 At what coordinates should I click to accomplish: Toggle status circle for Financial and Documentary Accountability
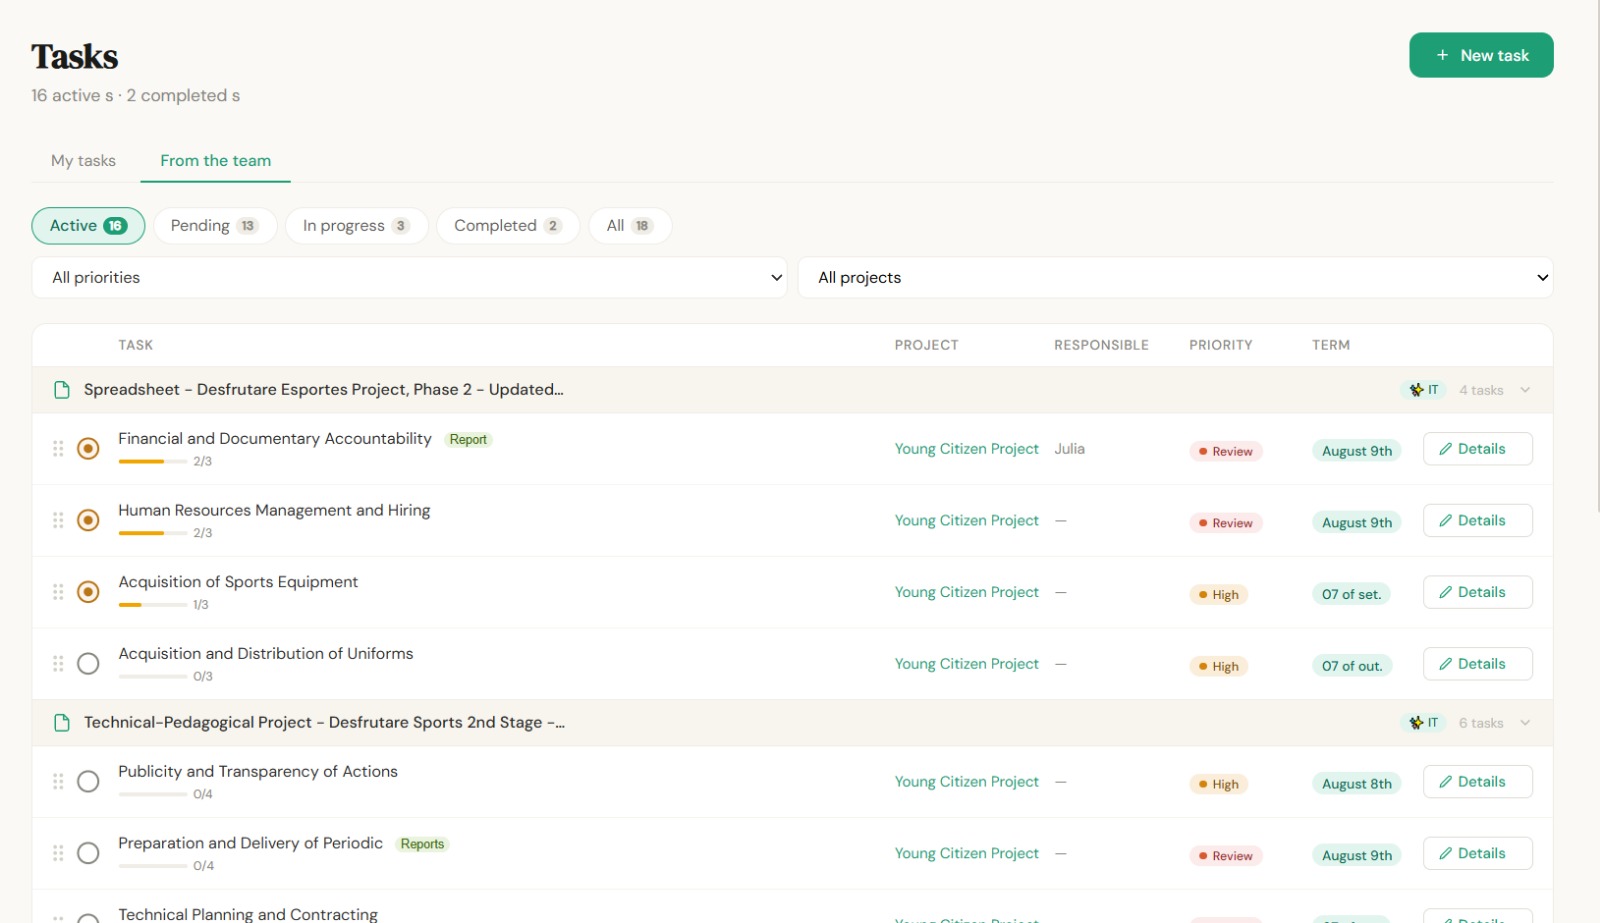(88, 449)
